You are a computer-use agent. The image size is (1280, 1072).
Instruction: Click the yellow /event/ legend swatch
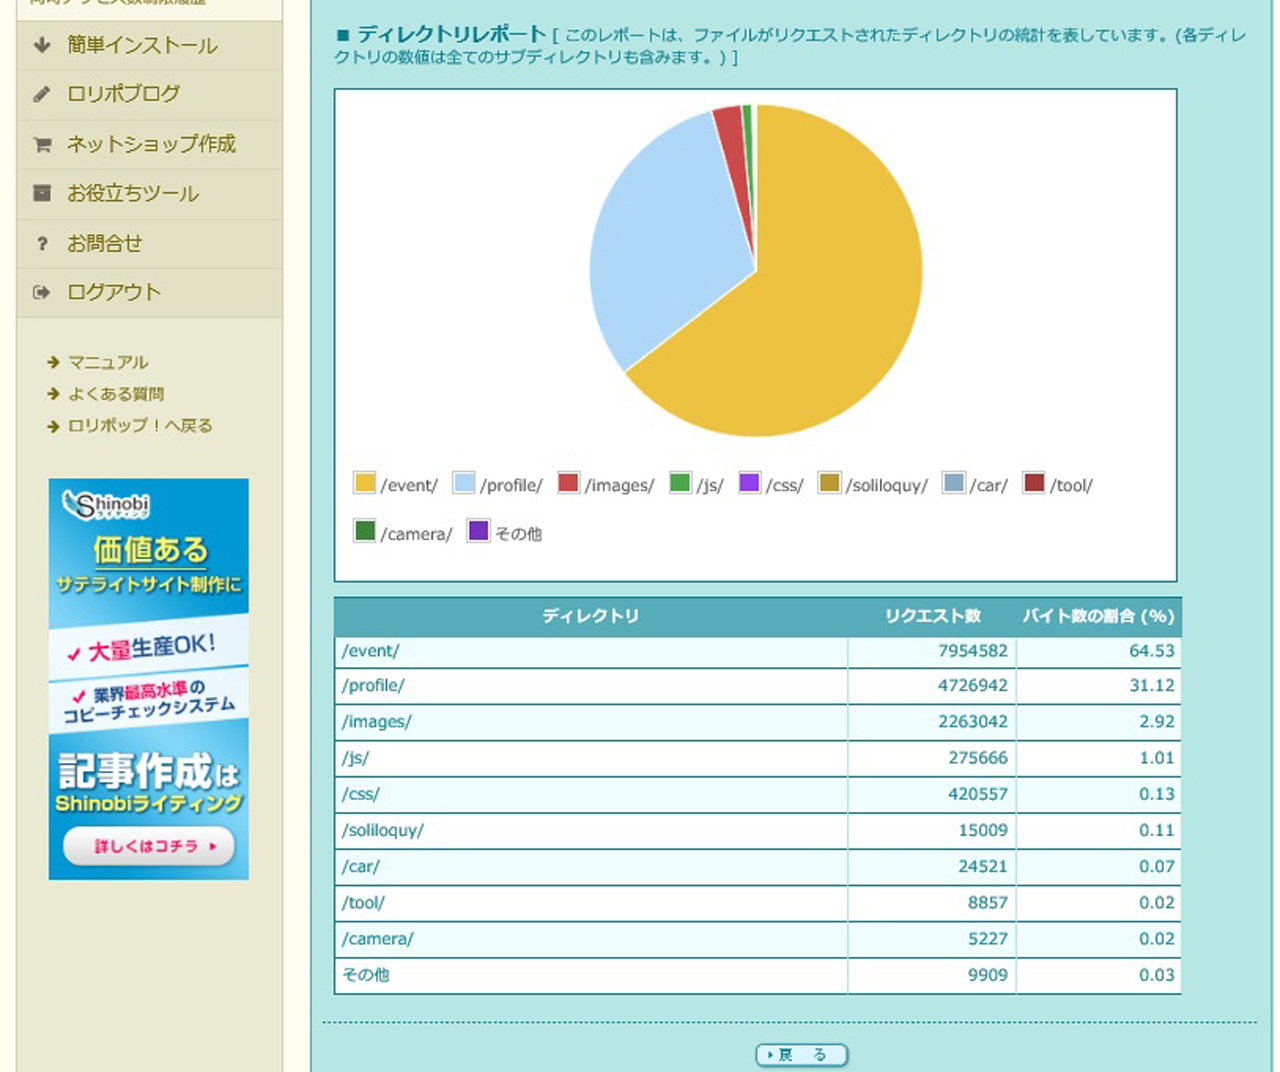point(365,483)
